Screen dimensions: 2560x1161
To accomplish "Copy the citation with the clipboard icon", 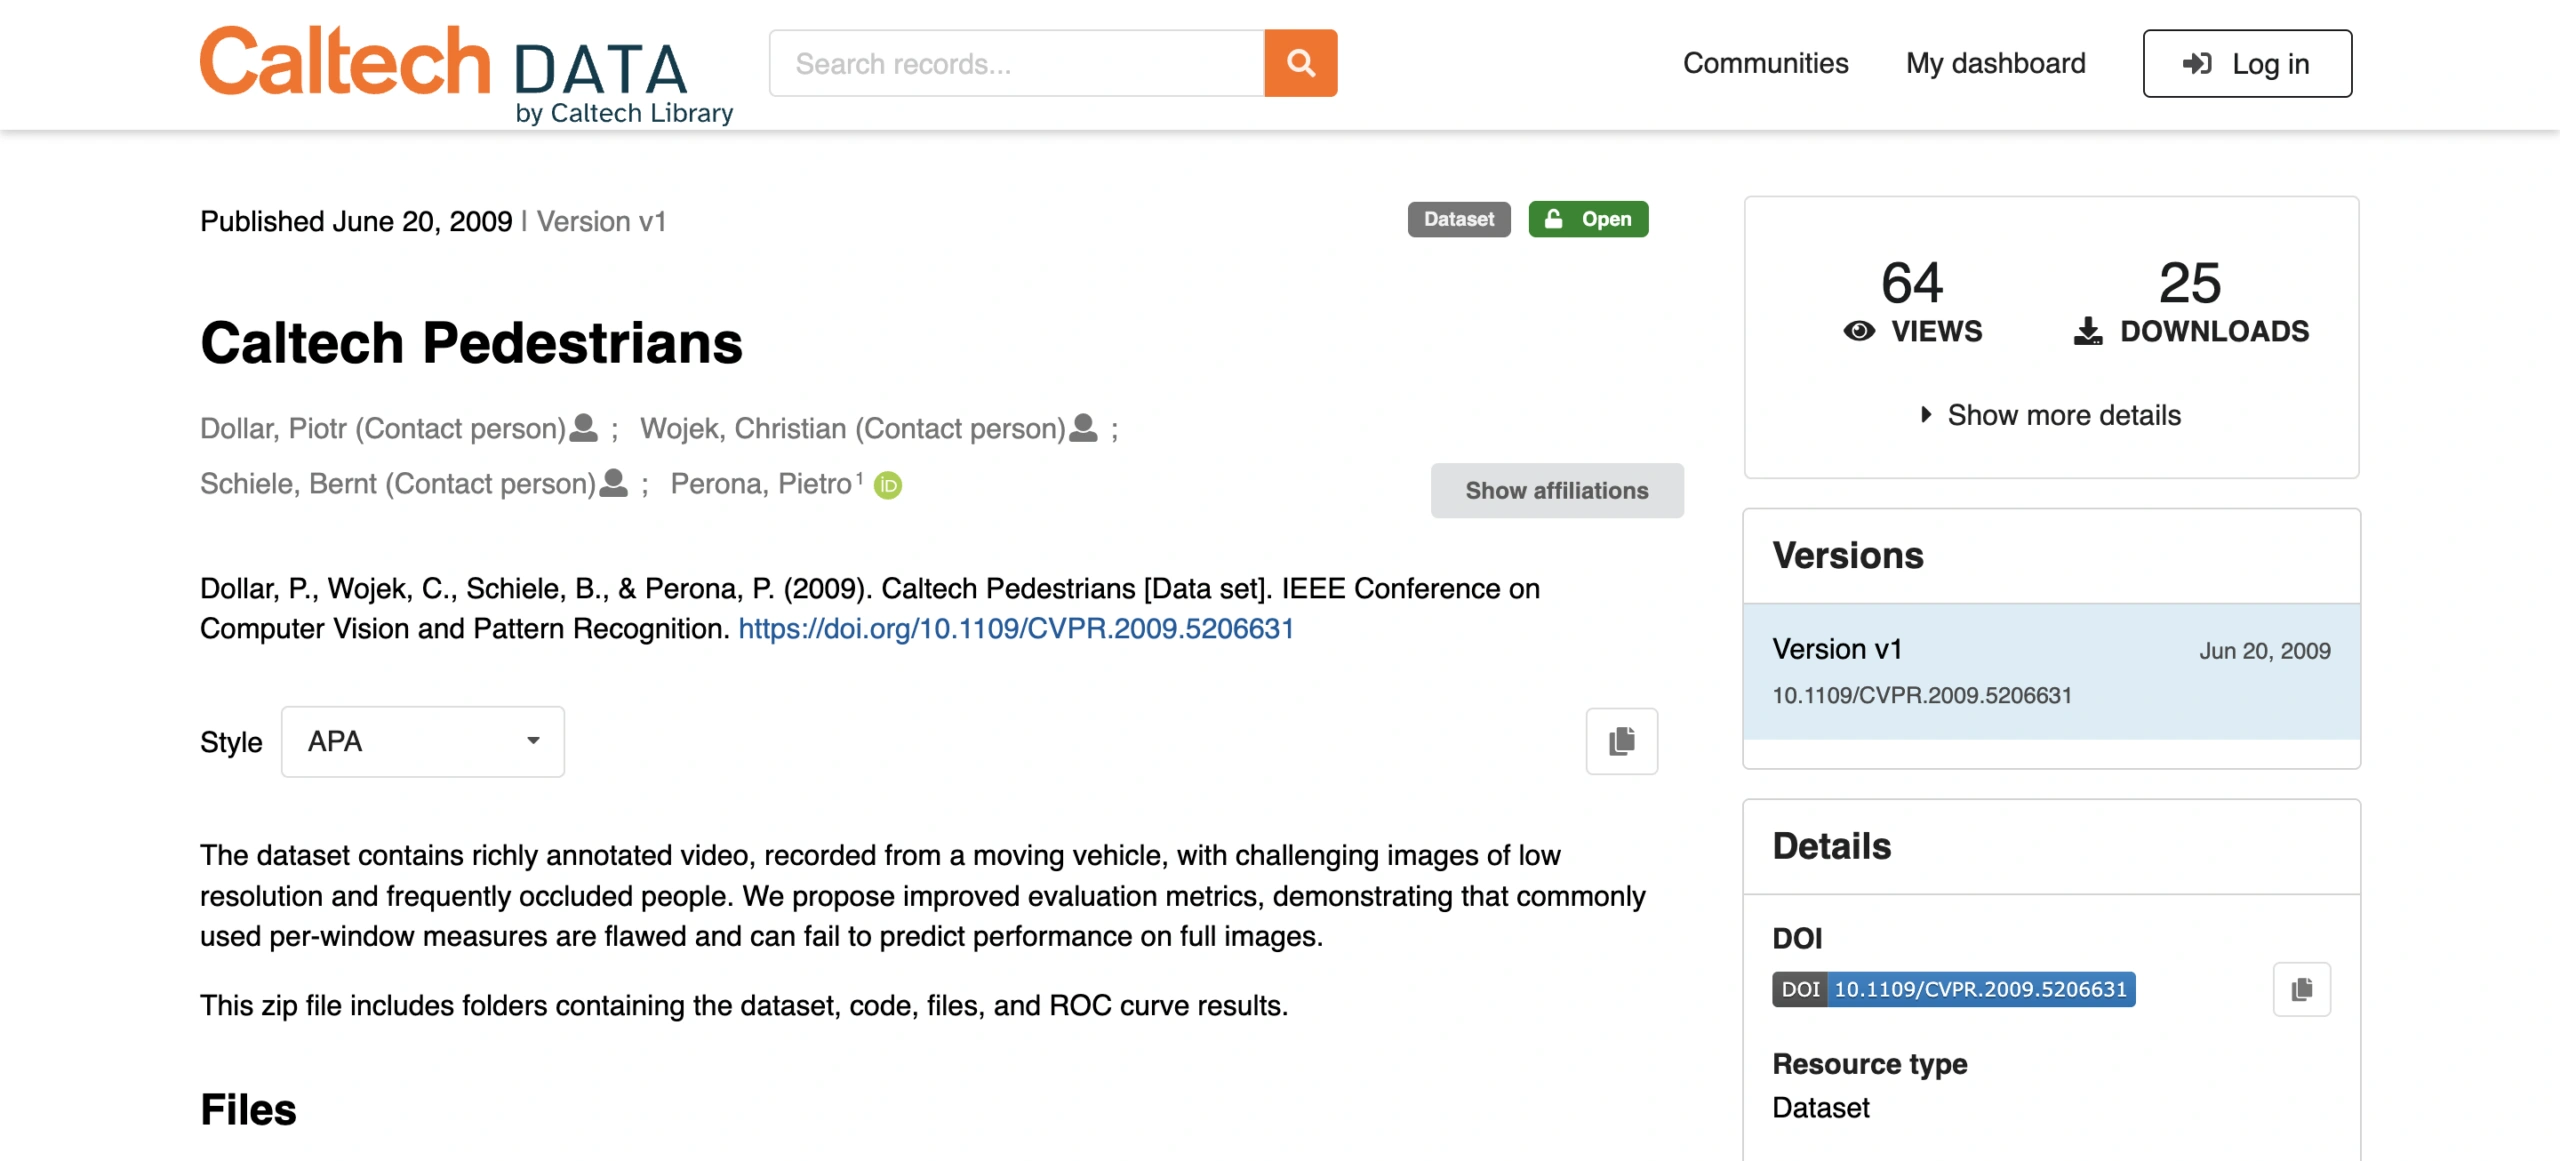I will tap(1621, 741).
